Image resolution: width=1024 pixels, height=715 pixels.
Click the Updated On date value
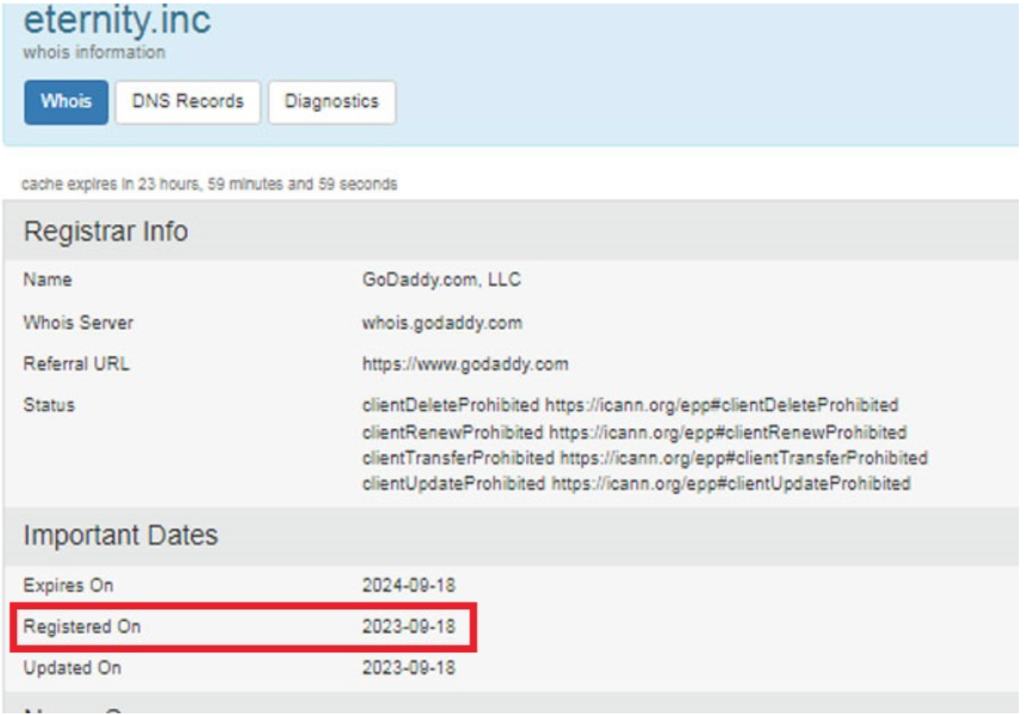[x=408, y=668]
